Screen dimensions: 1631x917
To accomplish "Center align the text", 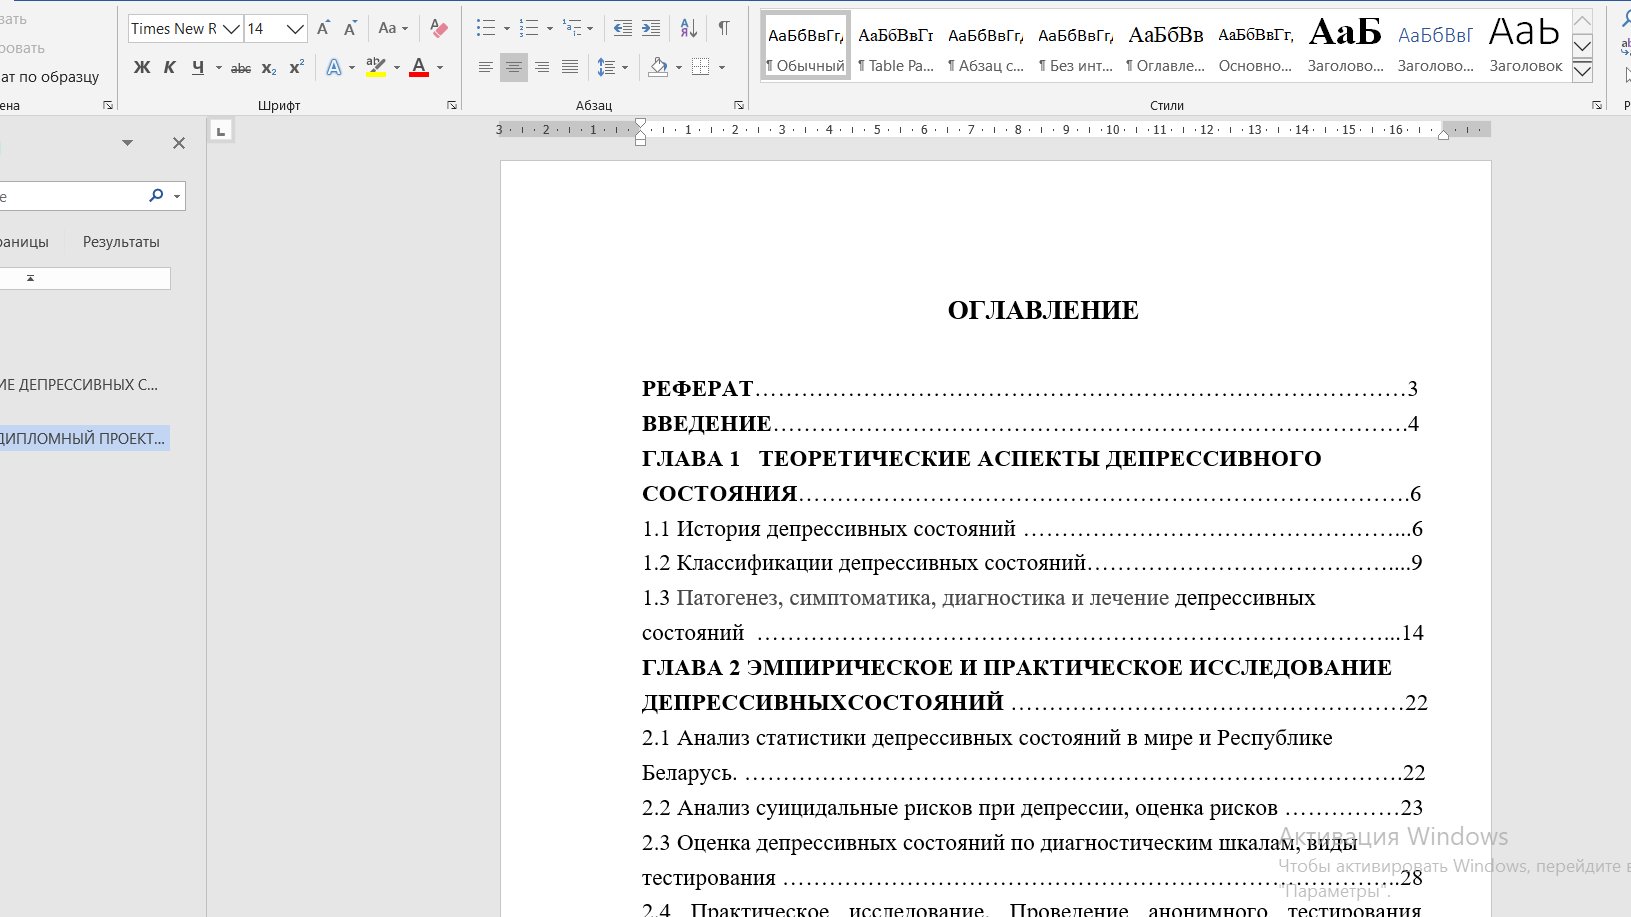I will tap(513, 67).
